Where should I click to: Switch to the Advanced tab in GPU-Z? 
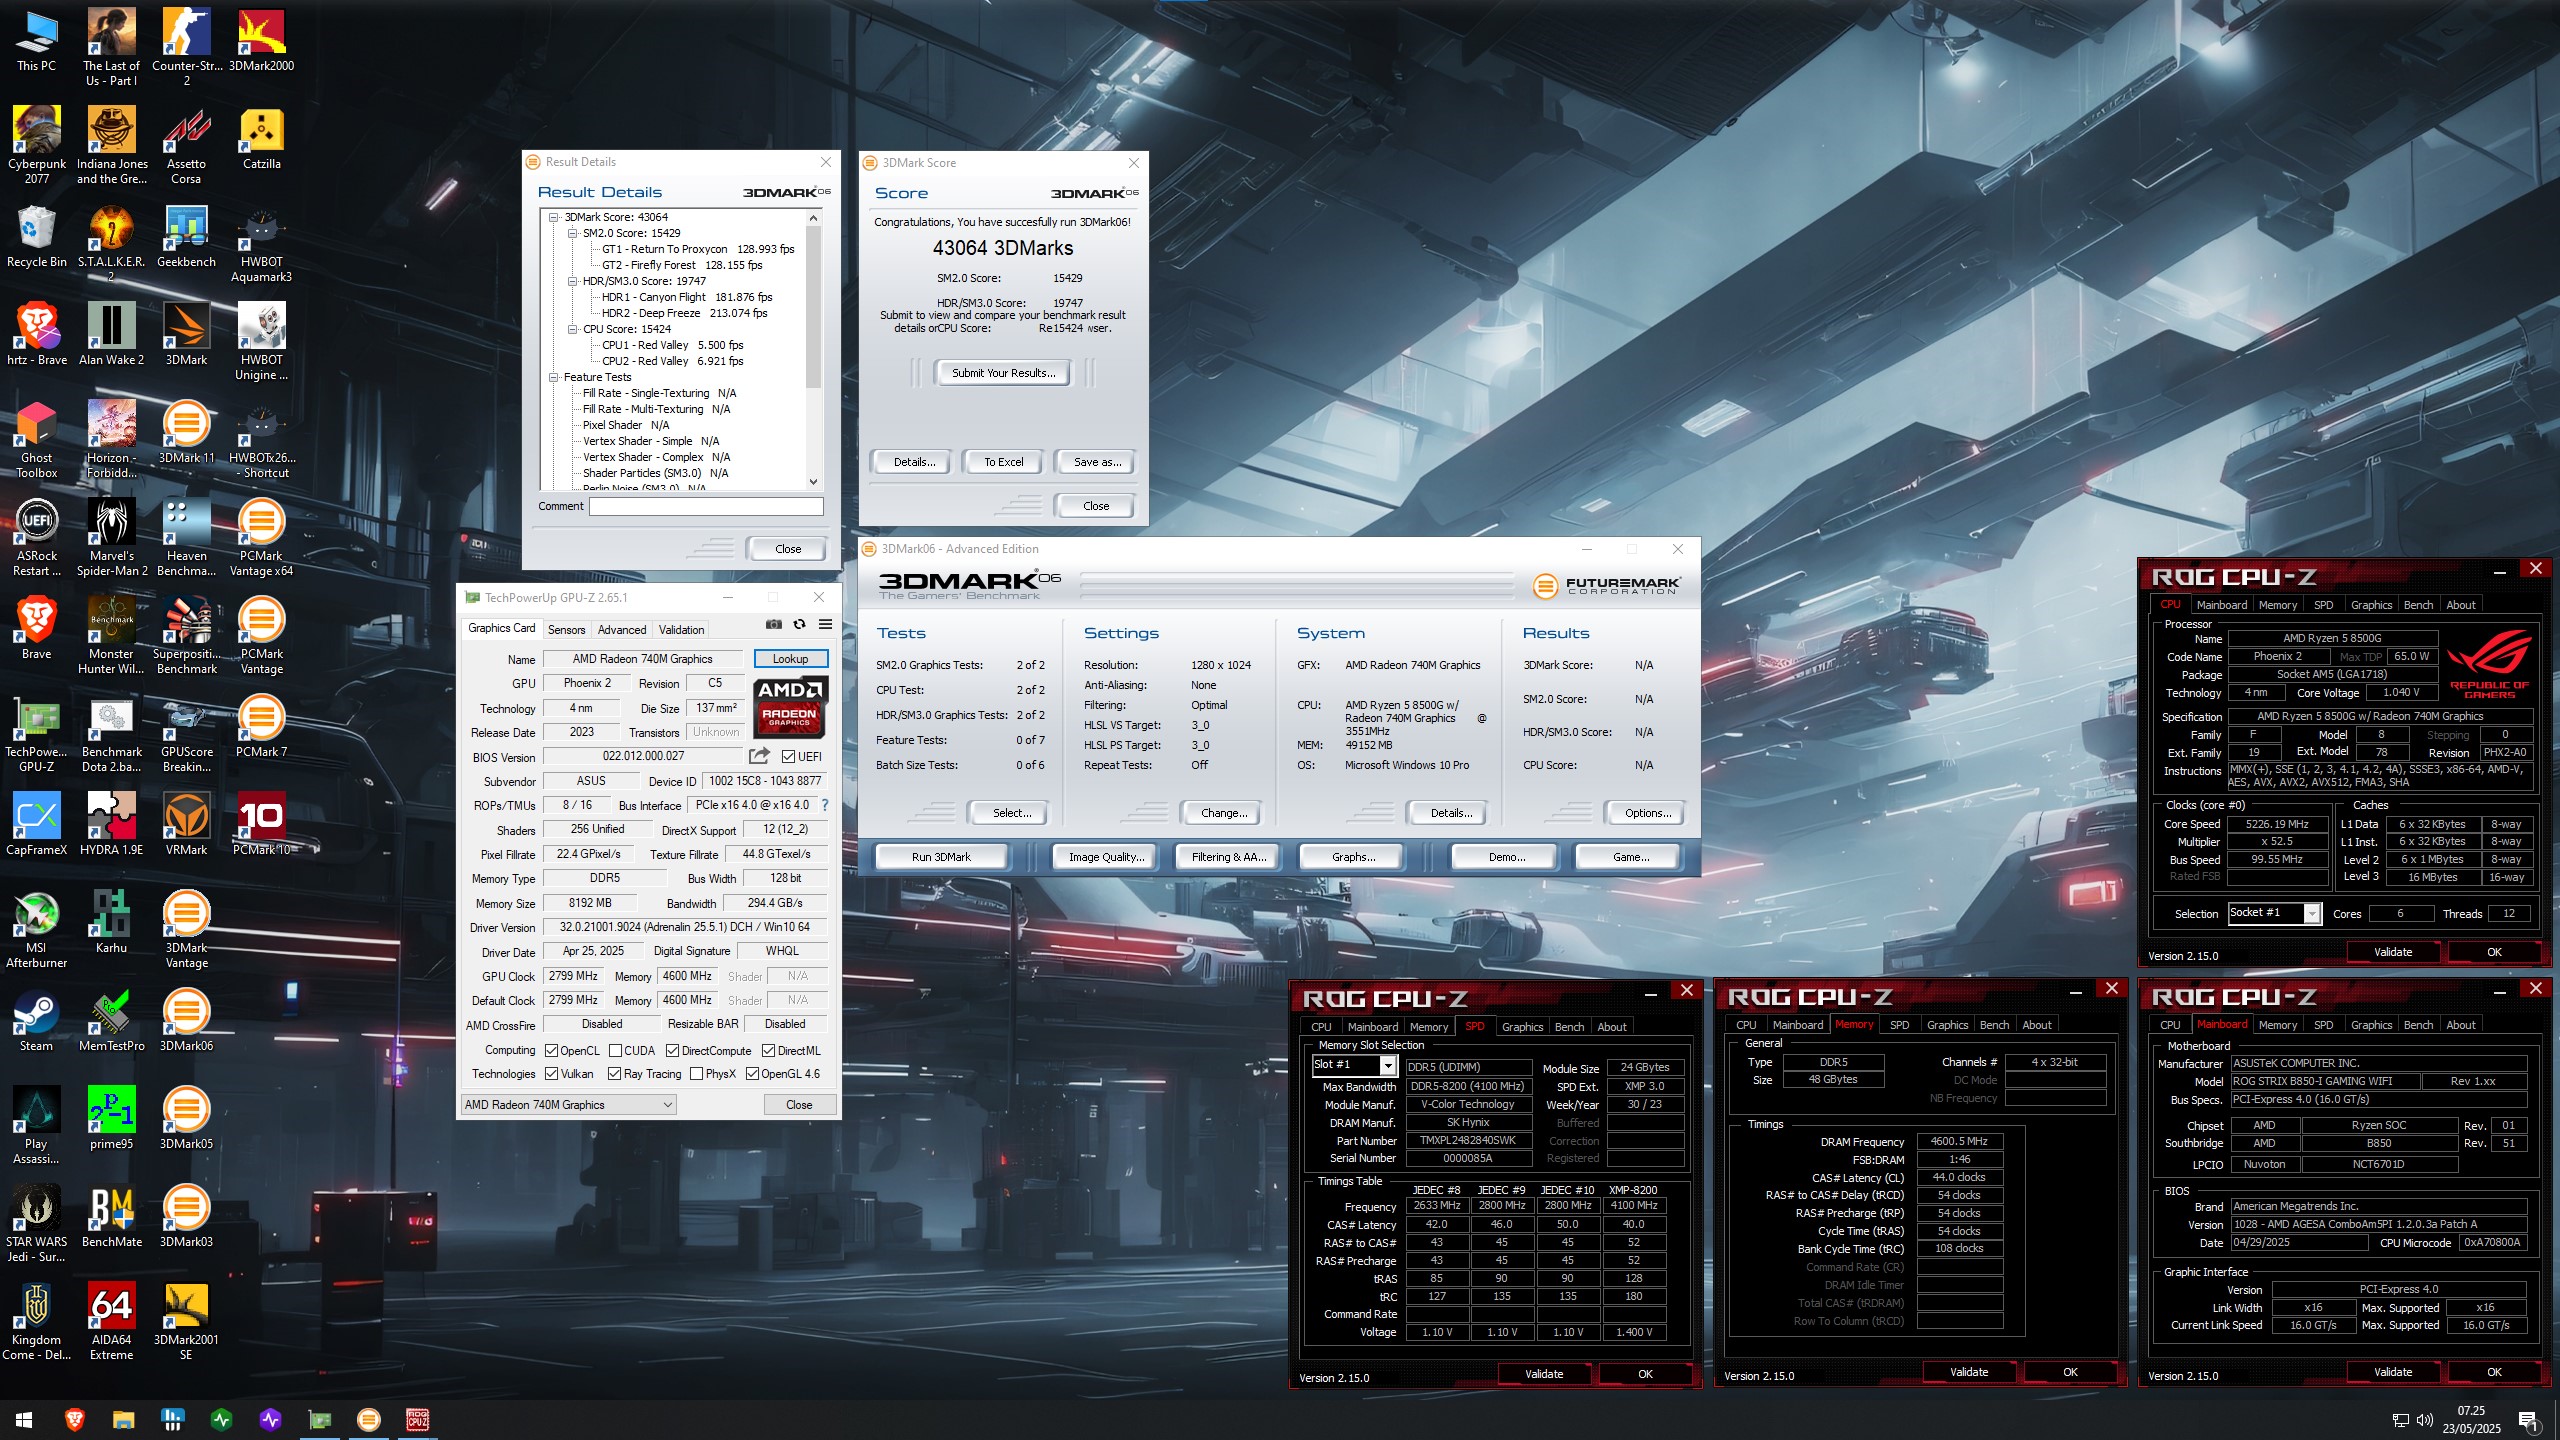(621, 630)
